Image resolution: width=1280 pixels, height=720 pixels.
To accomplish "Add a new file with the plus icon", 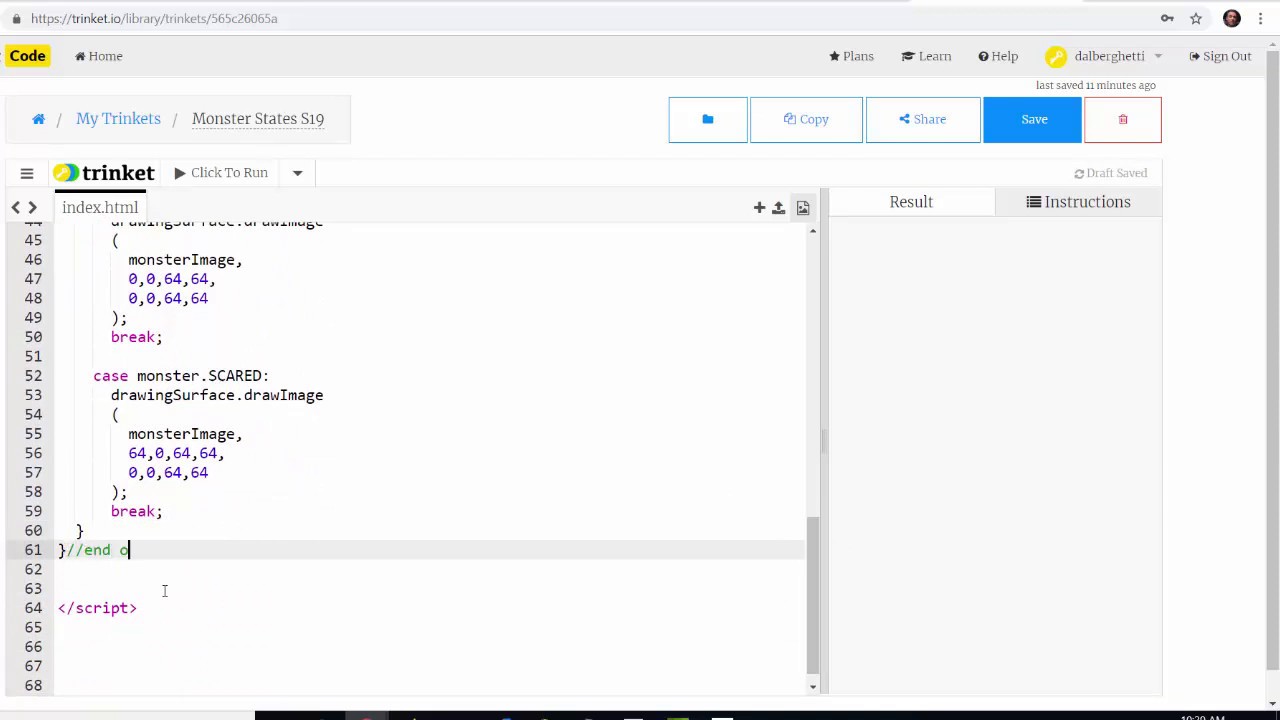I will coord(759,208).
